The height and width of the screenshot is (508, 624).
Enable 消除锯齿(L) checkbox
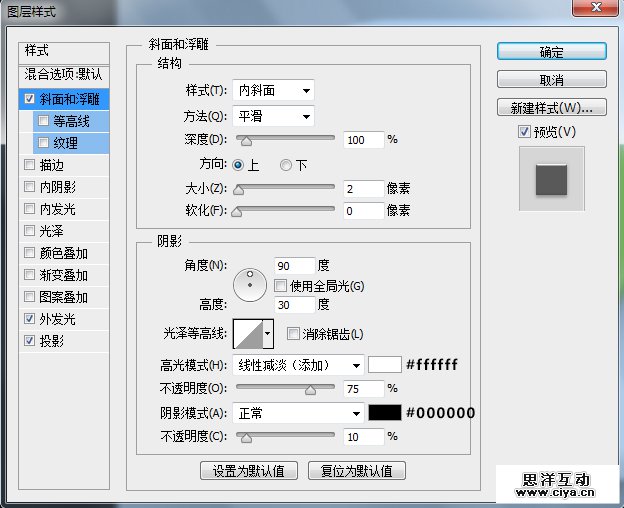tap(293, 333)
